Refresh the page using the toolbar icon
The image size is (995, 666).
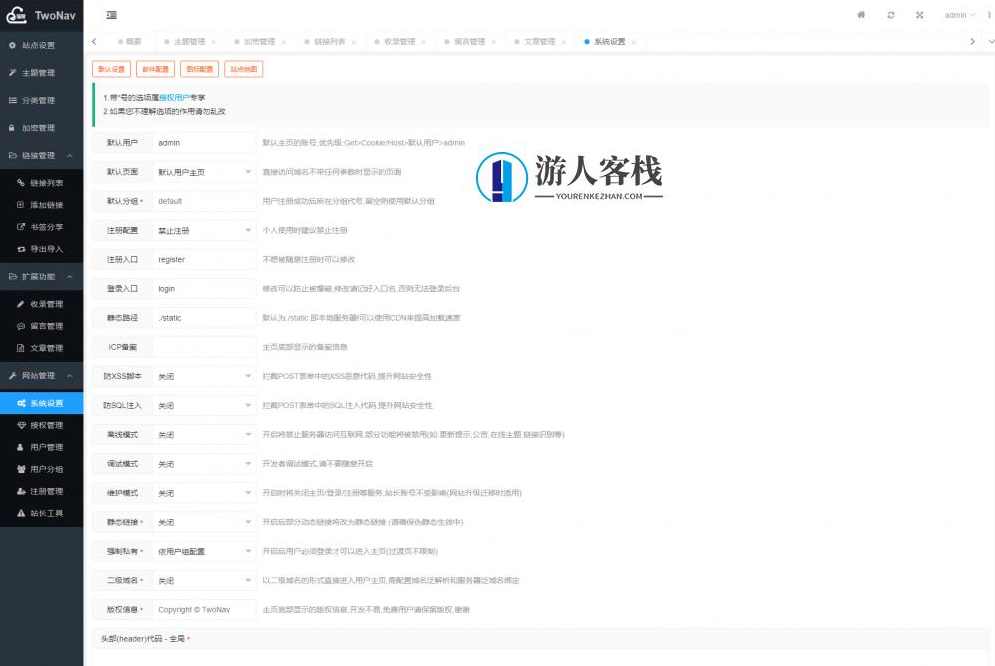890,15
